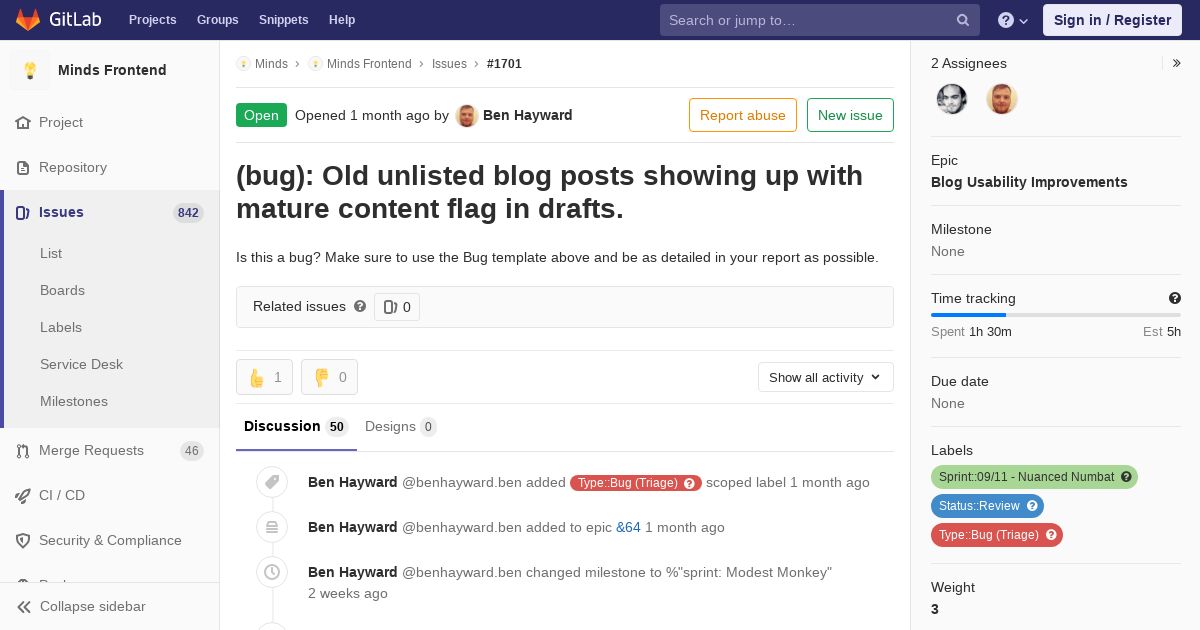This screenshot has width=1200, height=630.
Task: Click the Security & Compliance shield icon
Action: [x=23, y=540]
